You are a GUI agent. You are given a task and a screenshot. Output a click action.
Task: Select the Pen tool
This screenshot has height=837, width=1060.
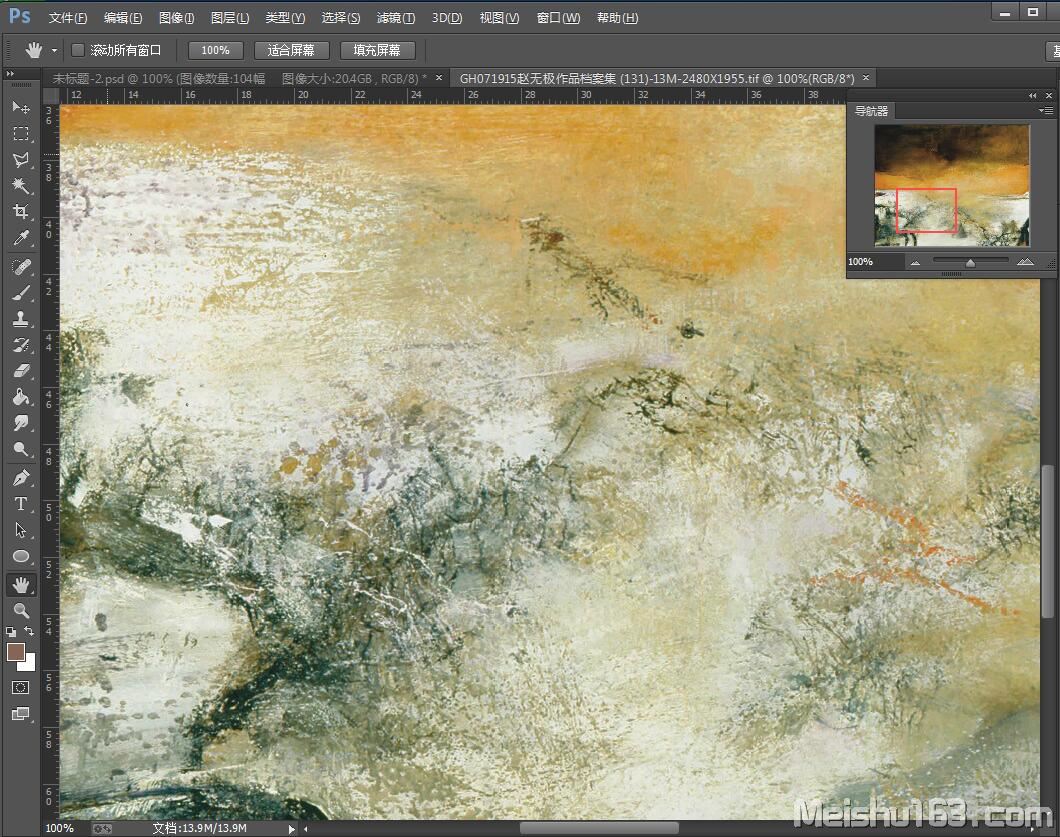point(21,478)
